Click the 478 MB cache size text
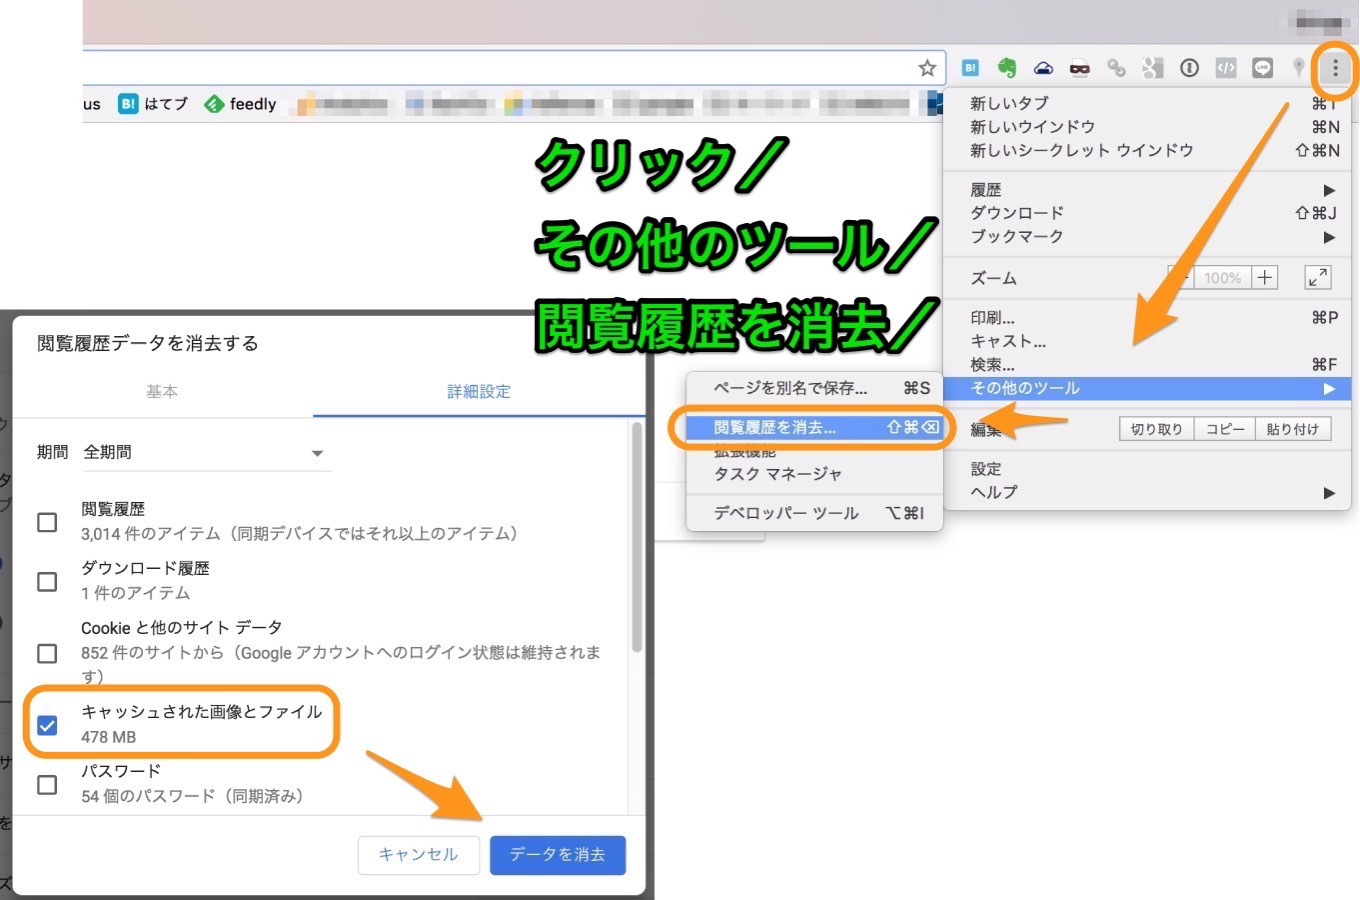 click(108, 737)
